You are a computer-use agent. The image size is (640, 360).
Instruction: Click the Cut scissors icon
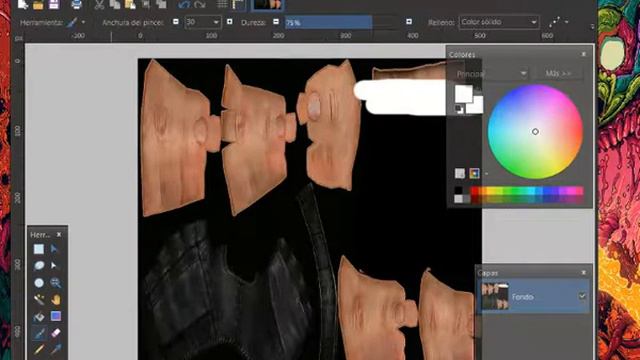tap(99, 4)
